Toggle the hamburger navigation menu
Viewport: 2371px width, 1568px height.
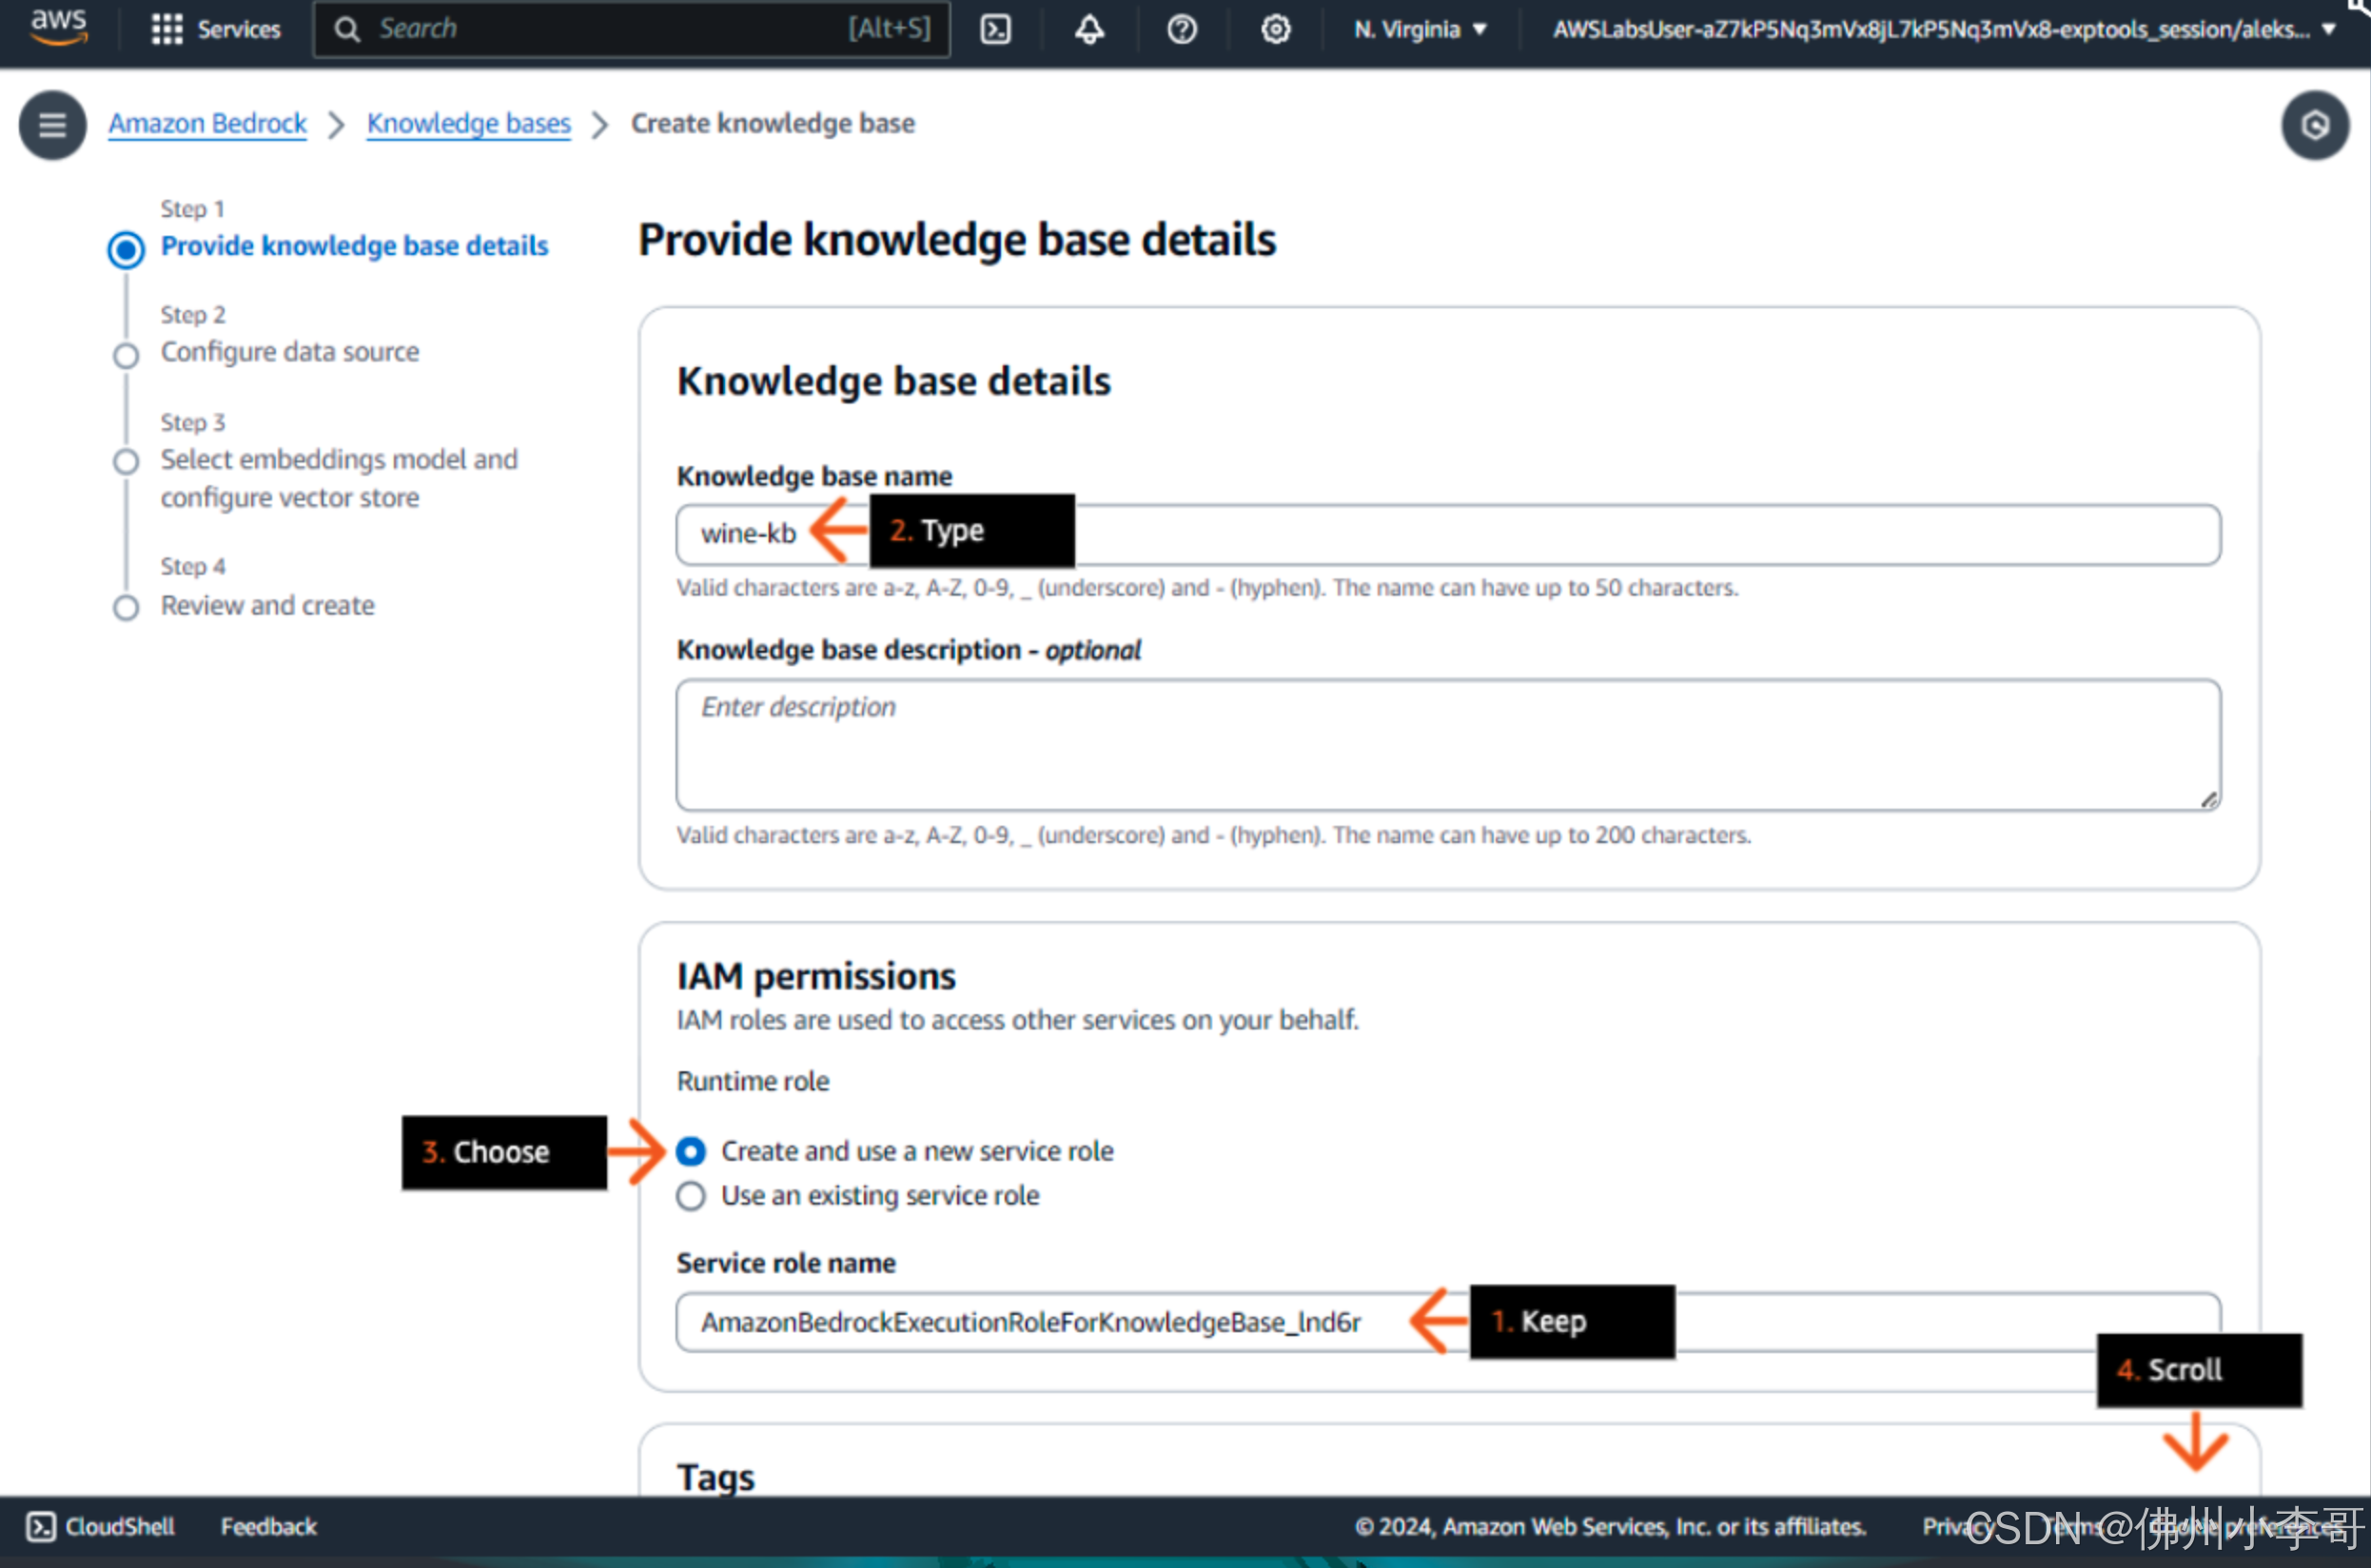click(53, 125)
